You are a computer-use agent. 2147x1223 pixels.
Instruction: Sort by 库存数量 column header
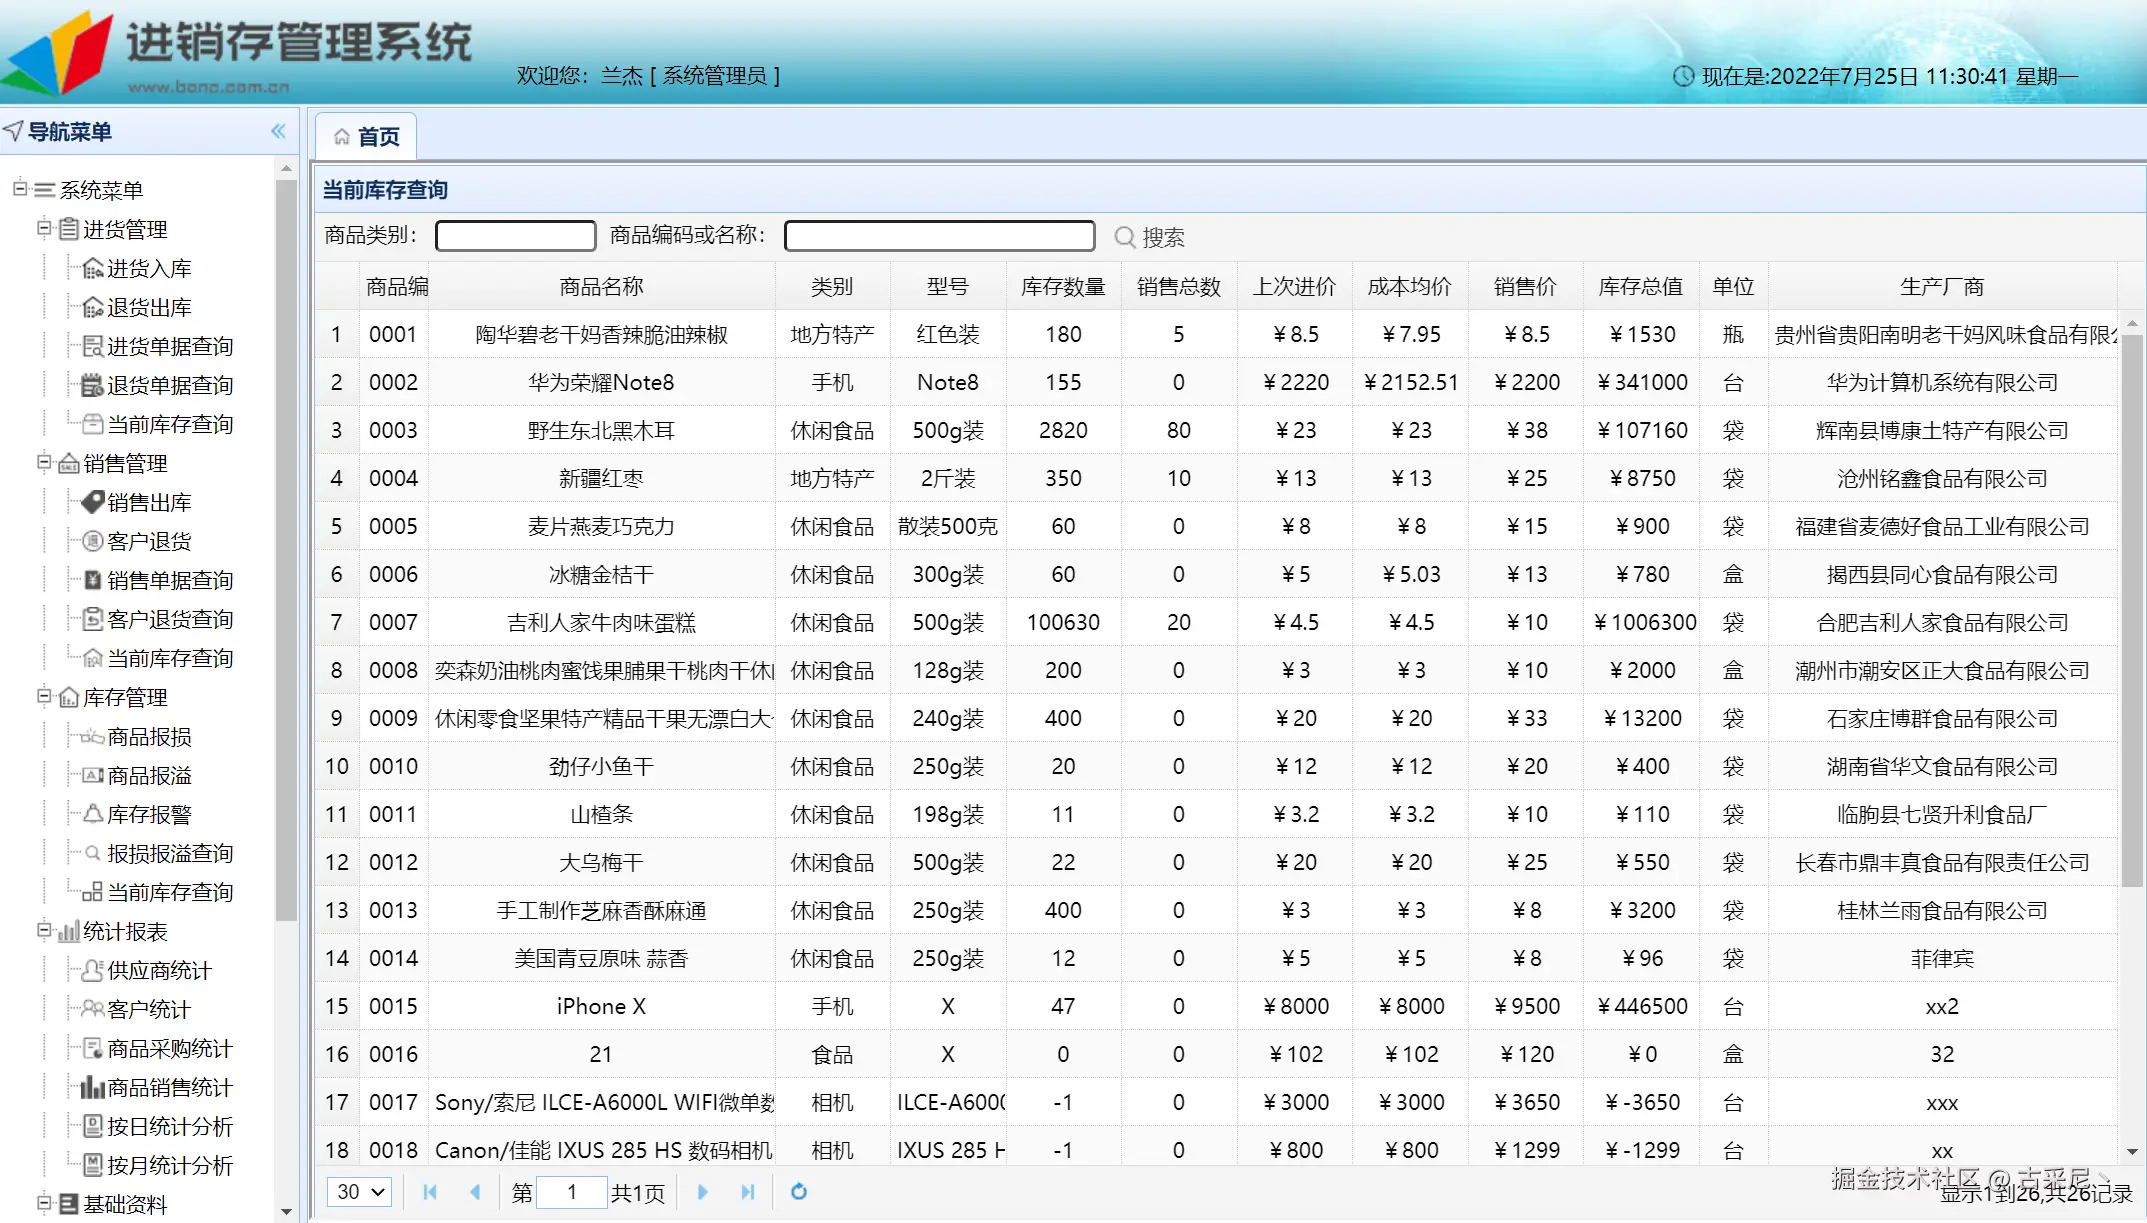click(1062, 287)
